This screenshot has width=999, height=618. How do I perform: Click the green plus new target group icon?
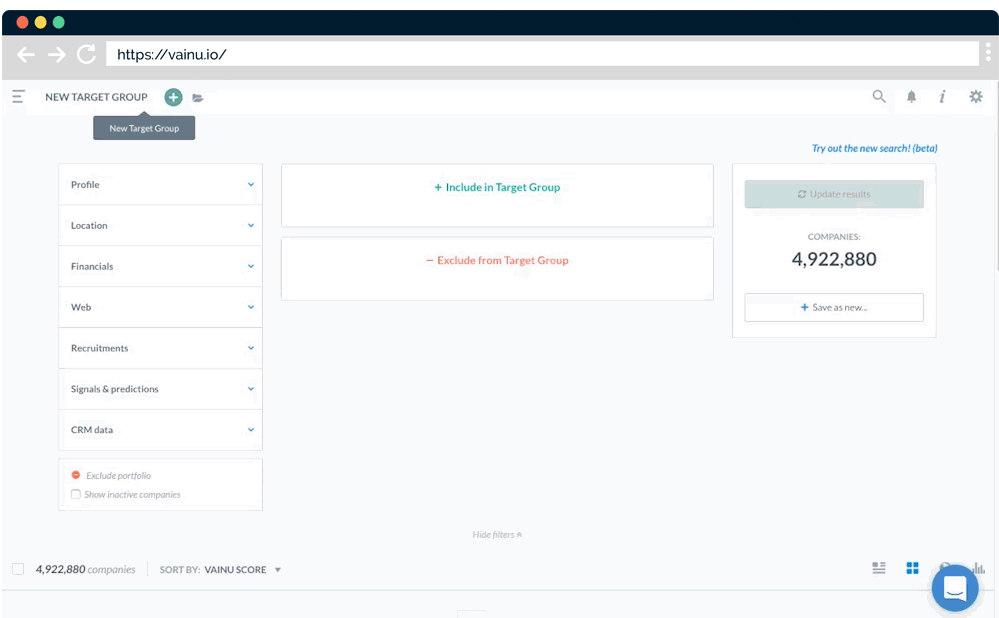(x=173, y=97)
